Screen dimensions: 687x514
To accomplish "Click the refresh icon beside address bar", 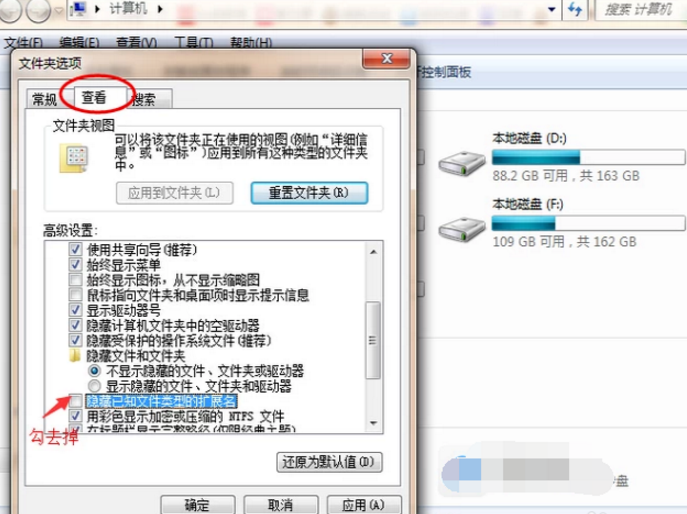I will 575,9.
